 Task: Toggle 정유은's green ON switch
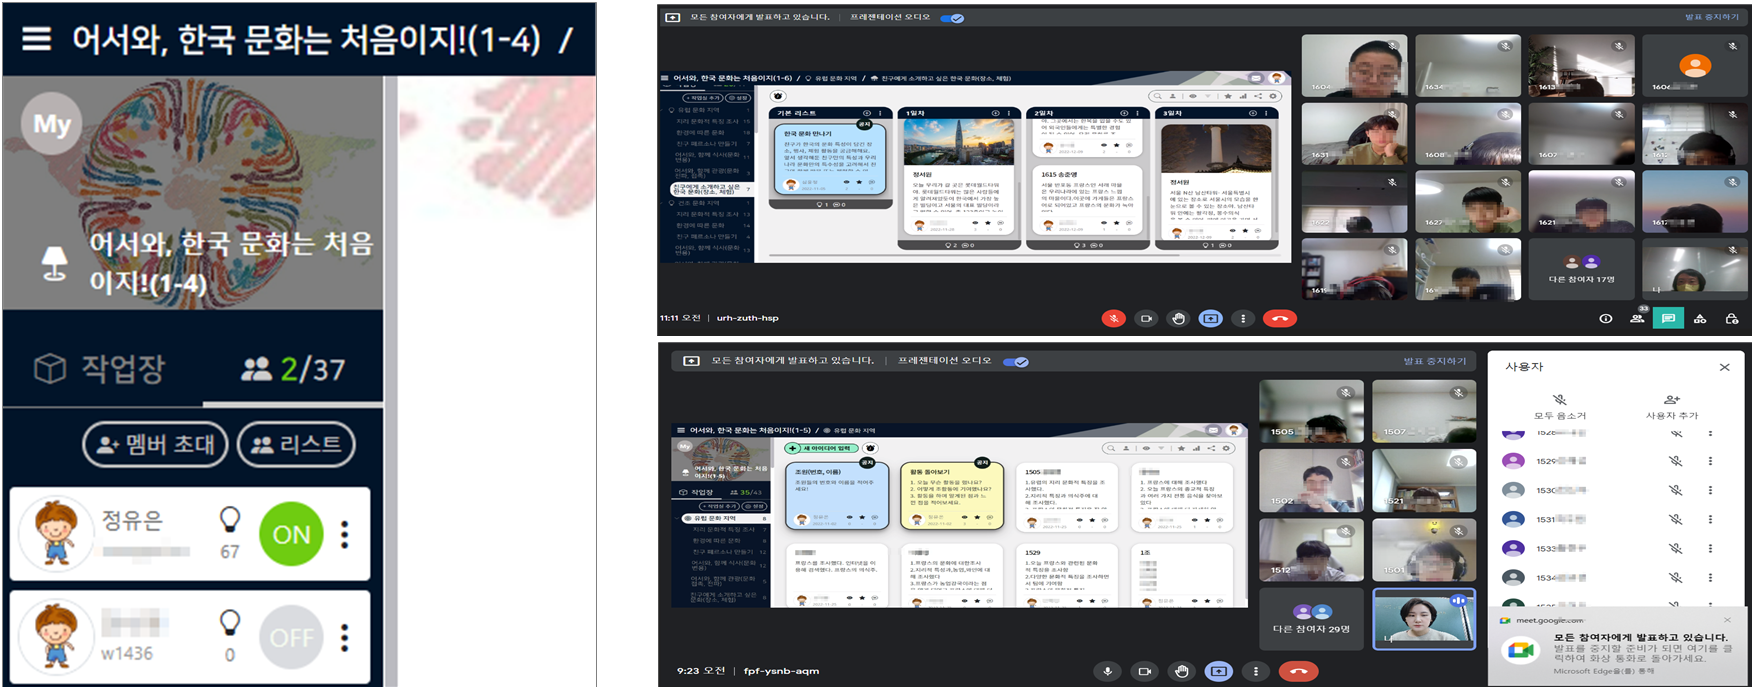291,534
